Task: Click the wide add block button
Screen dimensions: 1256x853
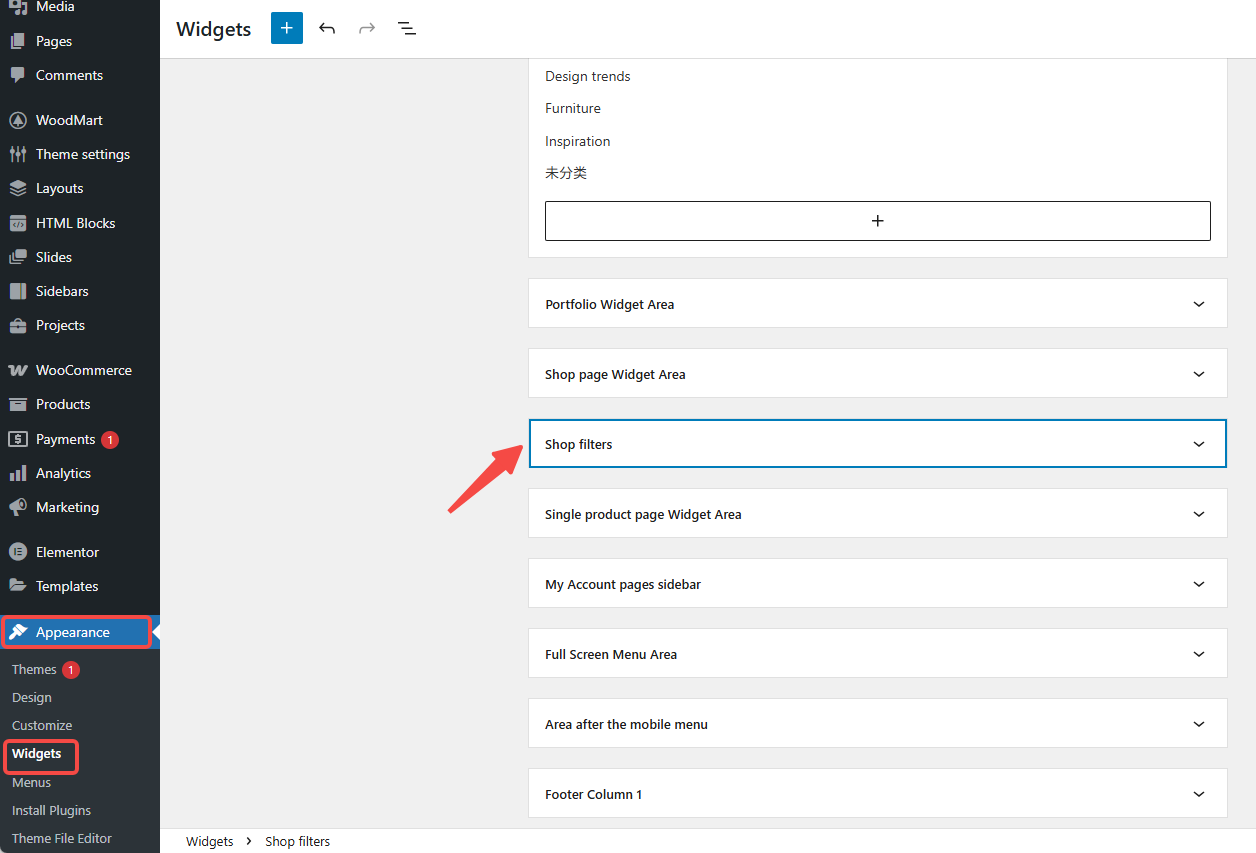Action: pyautogui.click(x=877, y=221)
